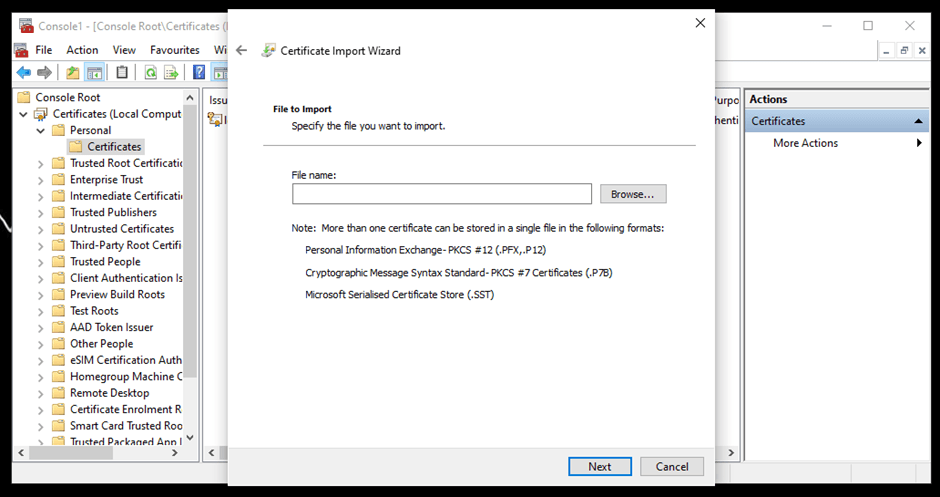The image size is (940, 497).
Task: Expand More Actions submenu arrow
Action: click(919, 143)
